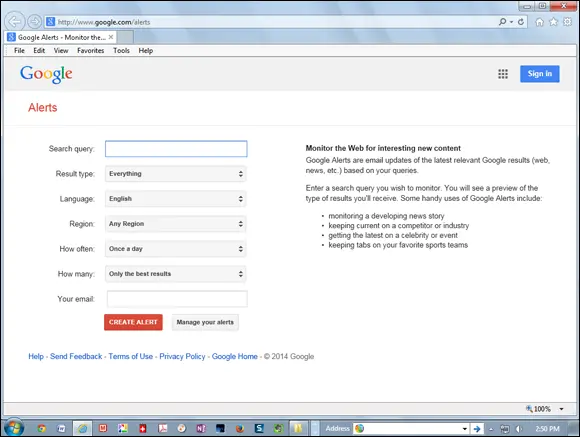Viewport: 580px width, 437px height.
Task: Expand the How often dropdown
Action: point(176,249)
